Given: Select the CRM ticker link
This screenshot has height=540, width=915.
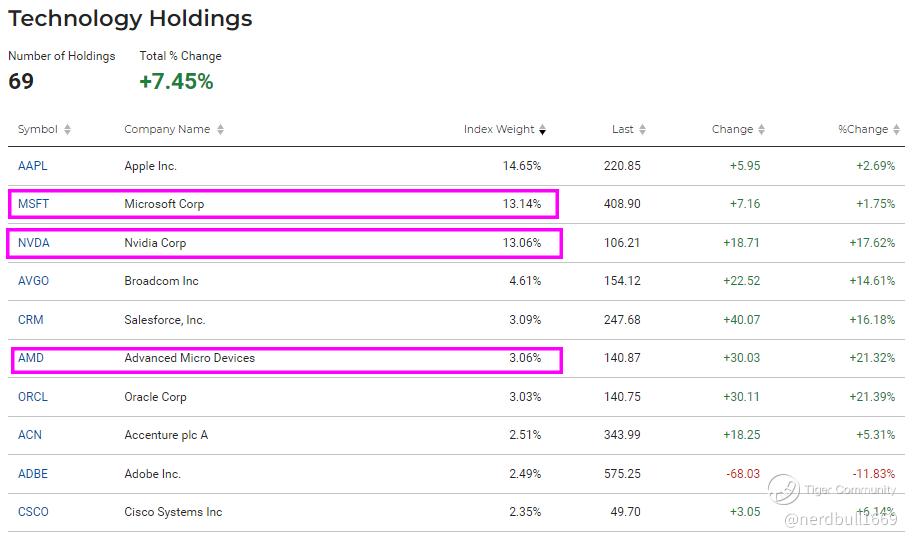Looking at the screenshot, I should point(31,320).
